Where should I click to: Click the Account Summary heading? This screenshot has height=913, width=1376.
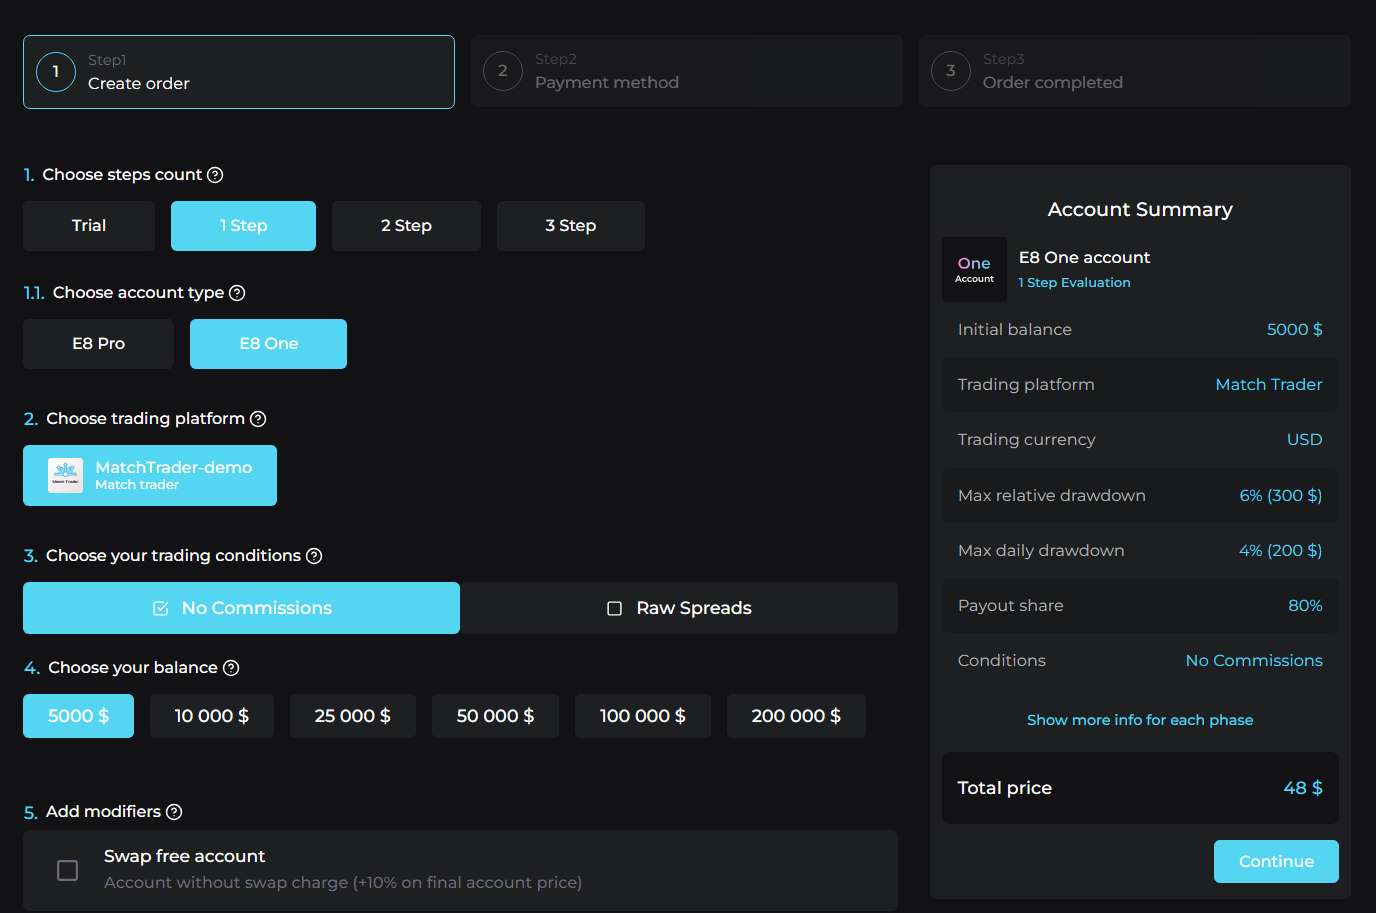(1140, 210)
